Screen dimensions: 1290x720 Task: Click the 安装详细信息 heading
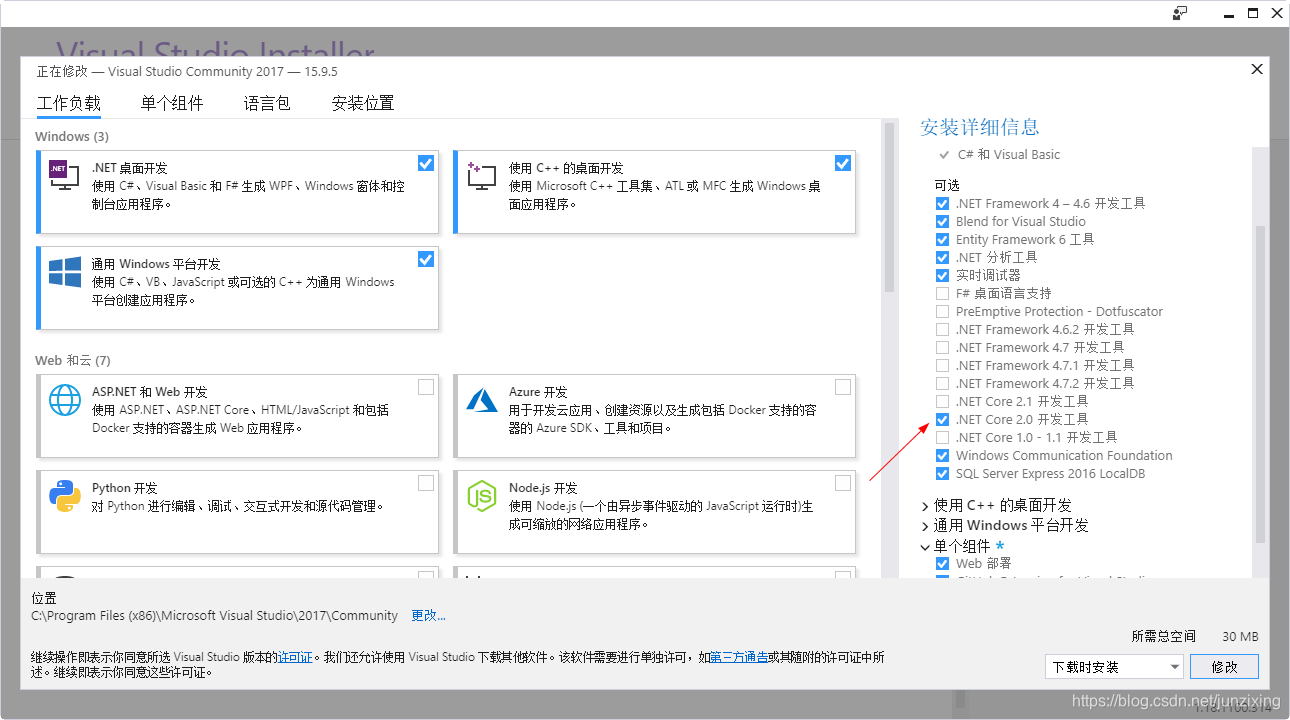tap(980, 127)
